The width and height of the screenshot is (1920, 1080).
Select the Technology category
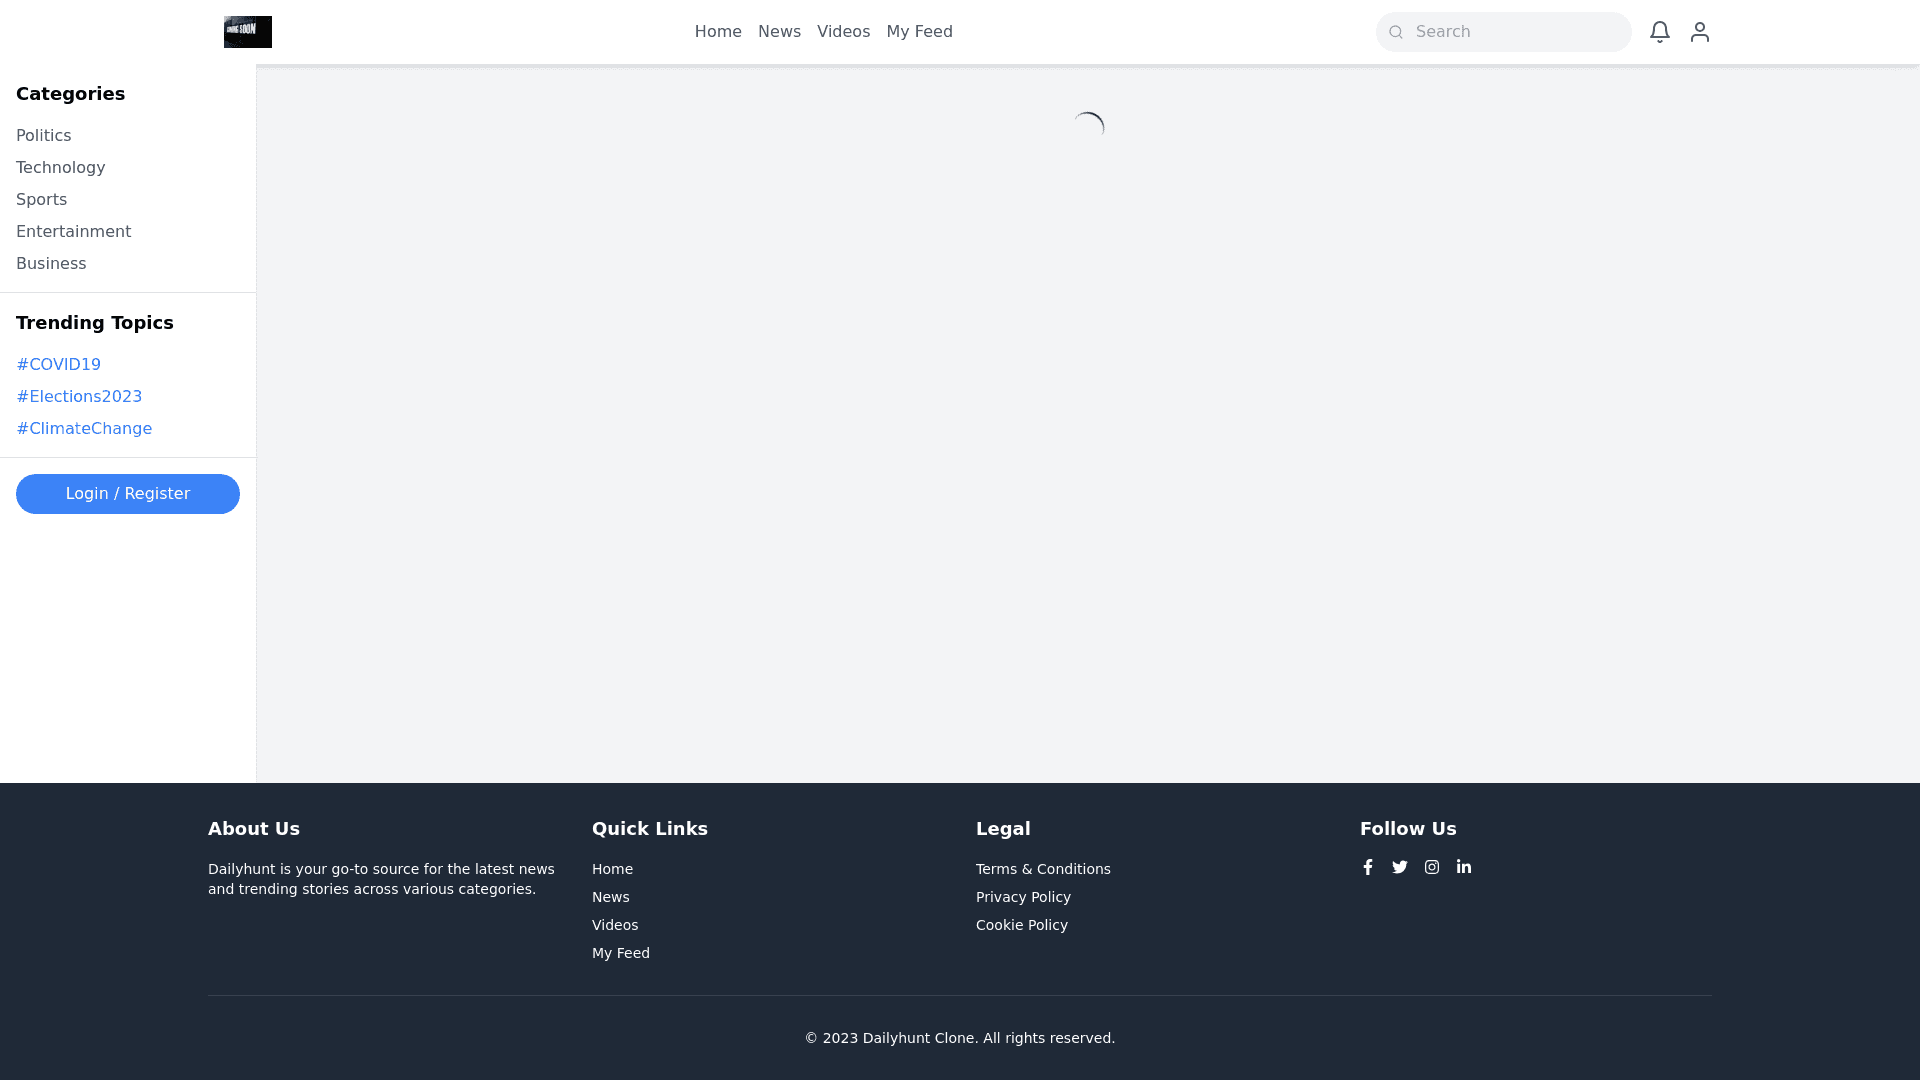pyautogui.click(x=60, y=168)
